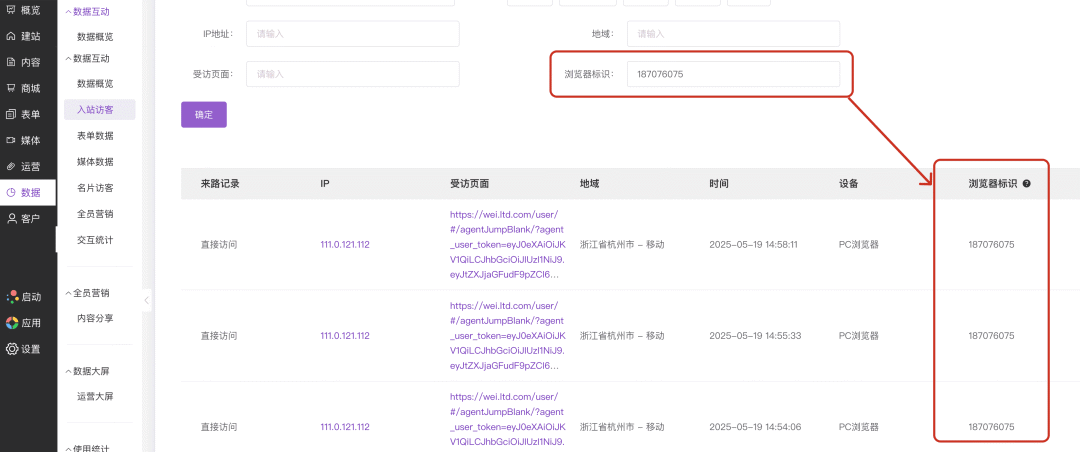Open the 运营 operations sidebar icon

pos(11,166)
